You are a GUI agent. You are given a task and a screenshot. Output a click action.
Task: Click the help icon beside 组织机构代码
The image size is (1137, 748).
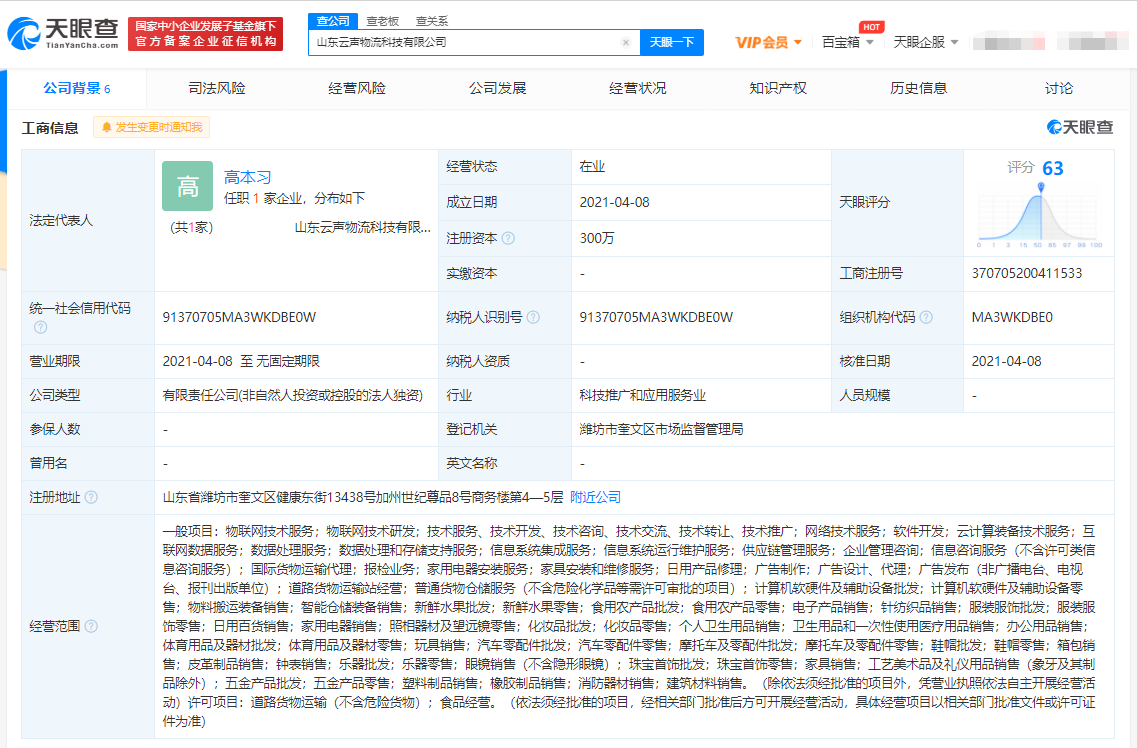[925, 317]
